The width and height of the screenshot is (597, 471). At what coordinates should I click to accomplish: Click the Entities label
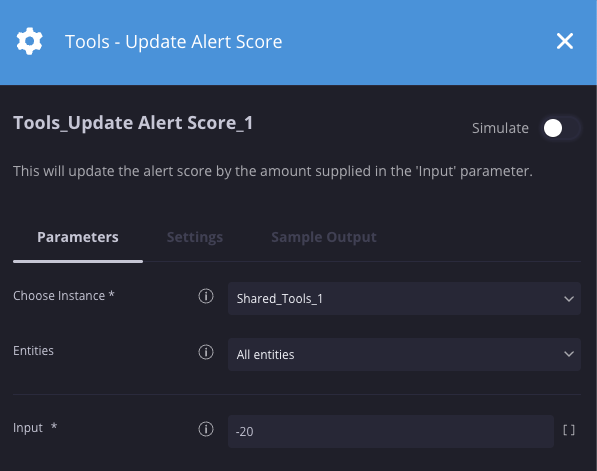tap(33, 351)
